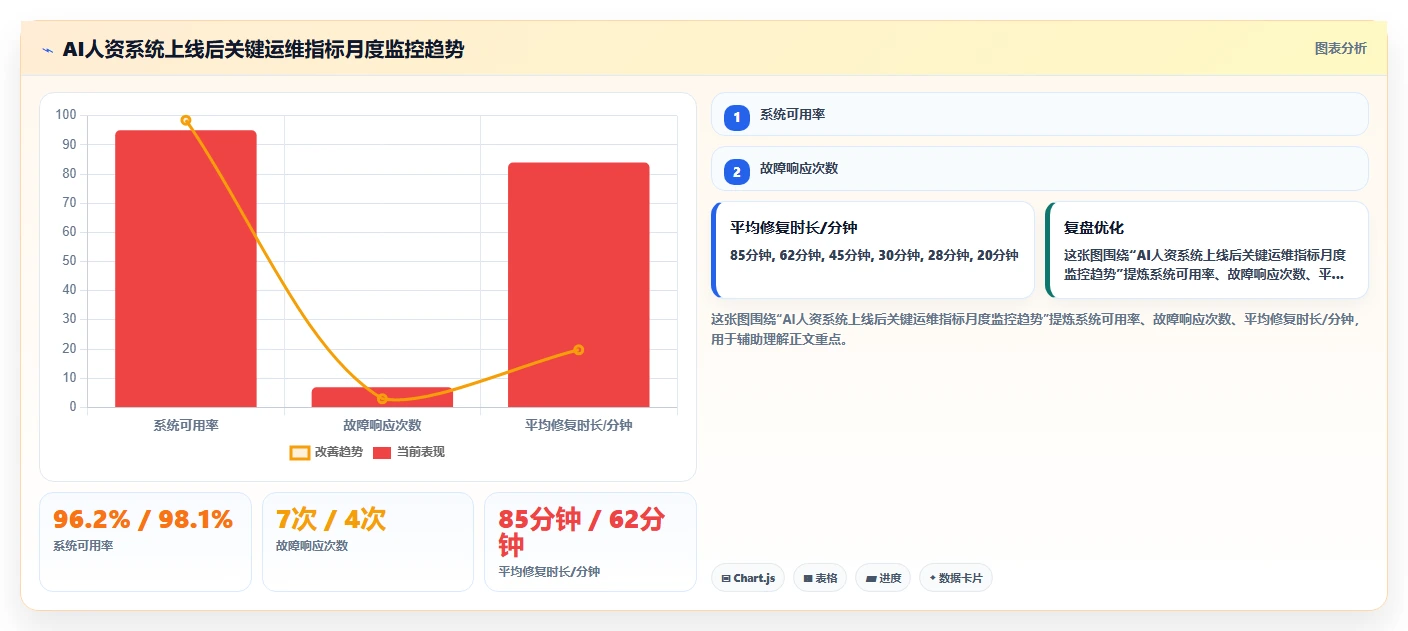Viewport: 1408px width, 631px height.
Task: Click the icon inside the 进度 tag
Action: tap(870, 578)
